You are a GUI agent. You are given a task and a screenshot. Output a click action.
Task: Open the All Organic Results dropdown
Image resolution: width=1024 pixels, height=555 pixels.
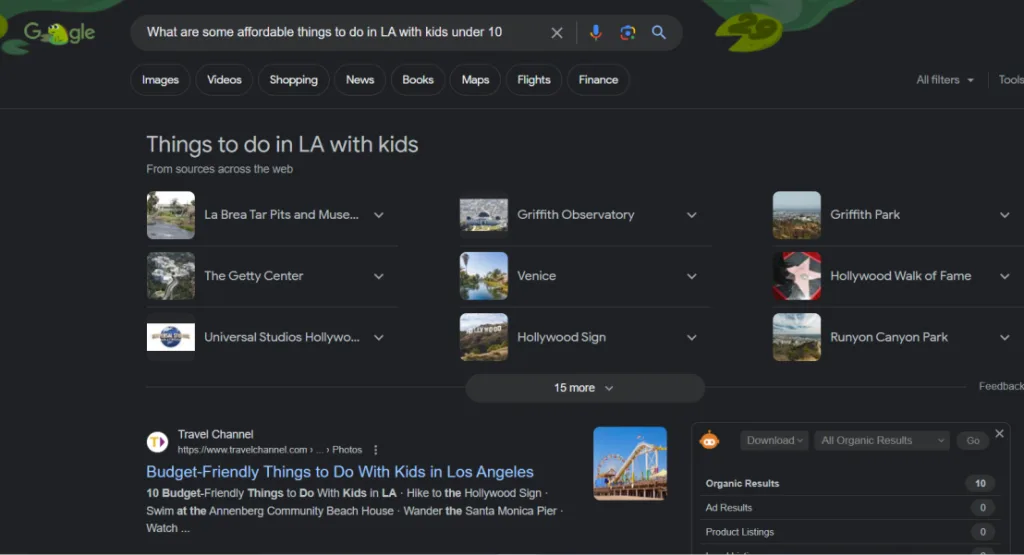click(x=881, y=440)
